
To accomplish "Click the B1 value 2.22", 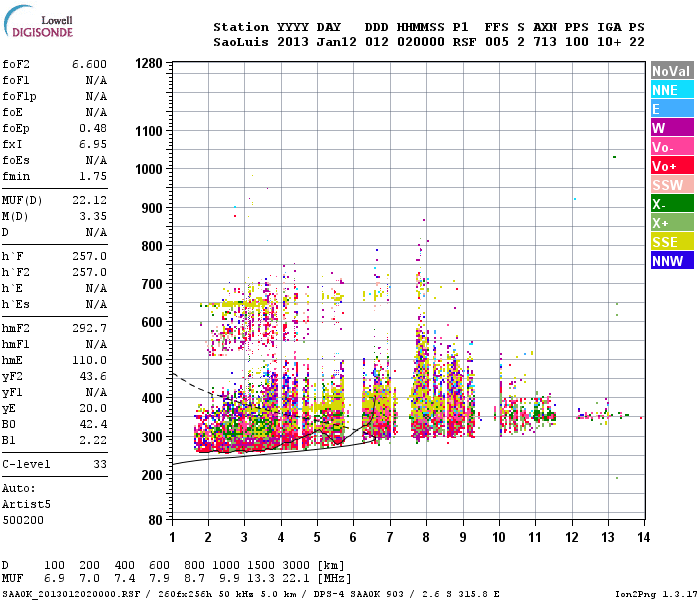I will pyautogui.click(x=93, y=440).
